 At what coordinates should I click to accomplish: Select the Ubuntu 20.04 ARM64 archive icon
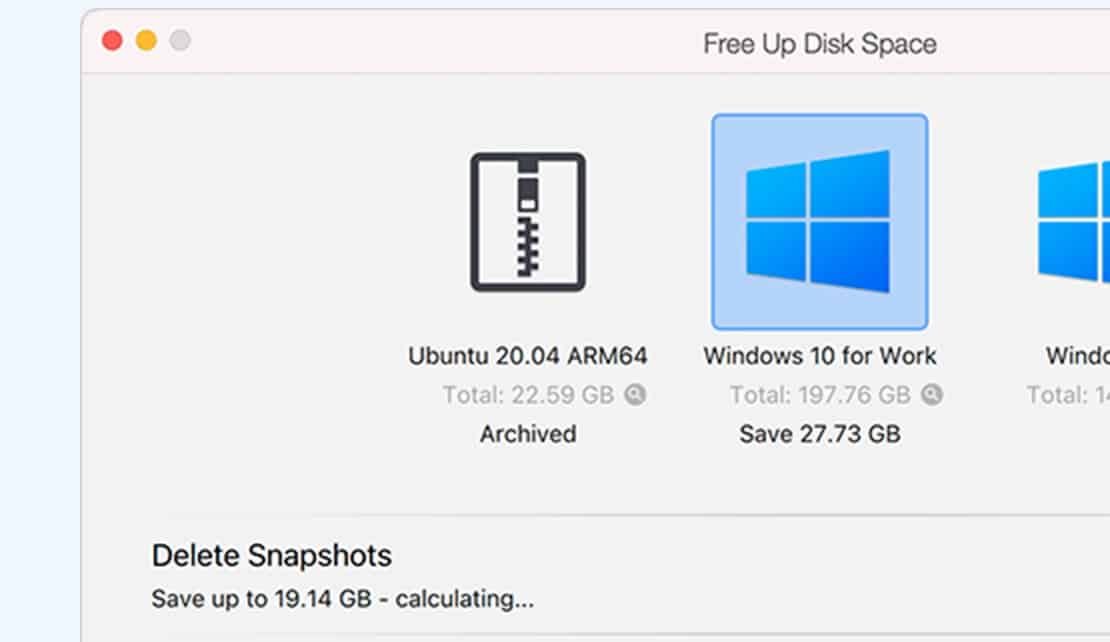[528, 222]
